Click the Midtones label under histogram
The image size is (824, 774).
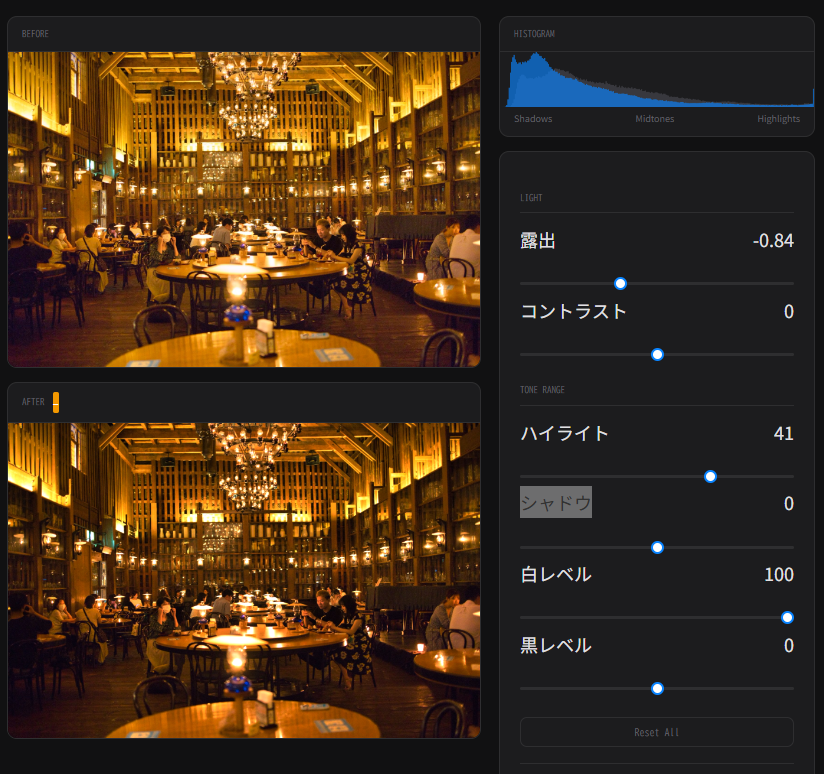click(655, 119)
